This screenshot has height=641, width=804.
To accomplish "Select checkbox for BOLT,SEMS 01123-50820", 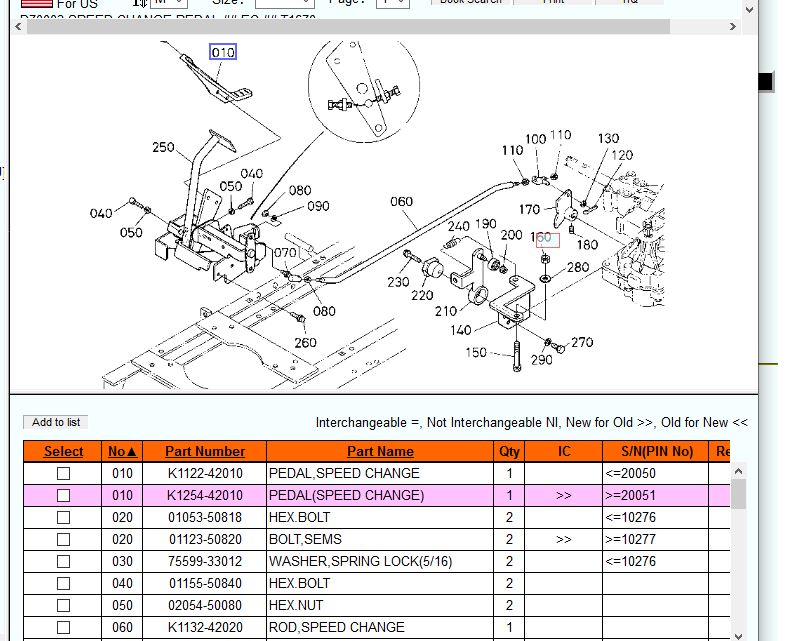I will point(64,539).
